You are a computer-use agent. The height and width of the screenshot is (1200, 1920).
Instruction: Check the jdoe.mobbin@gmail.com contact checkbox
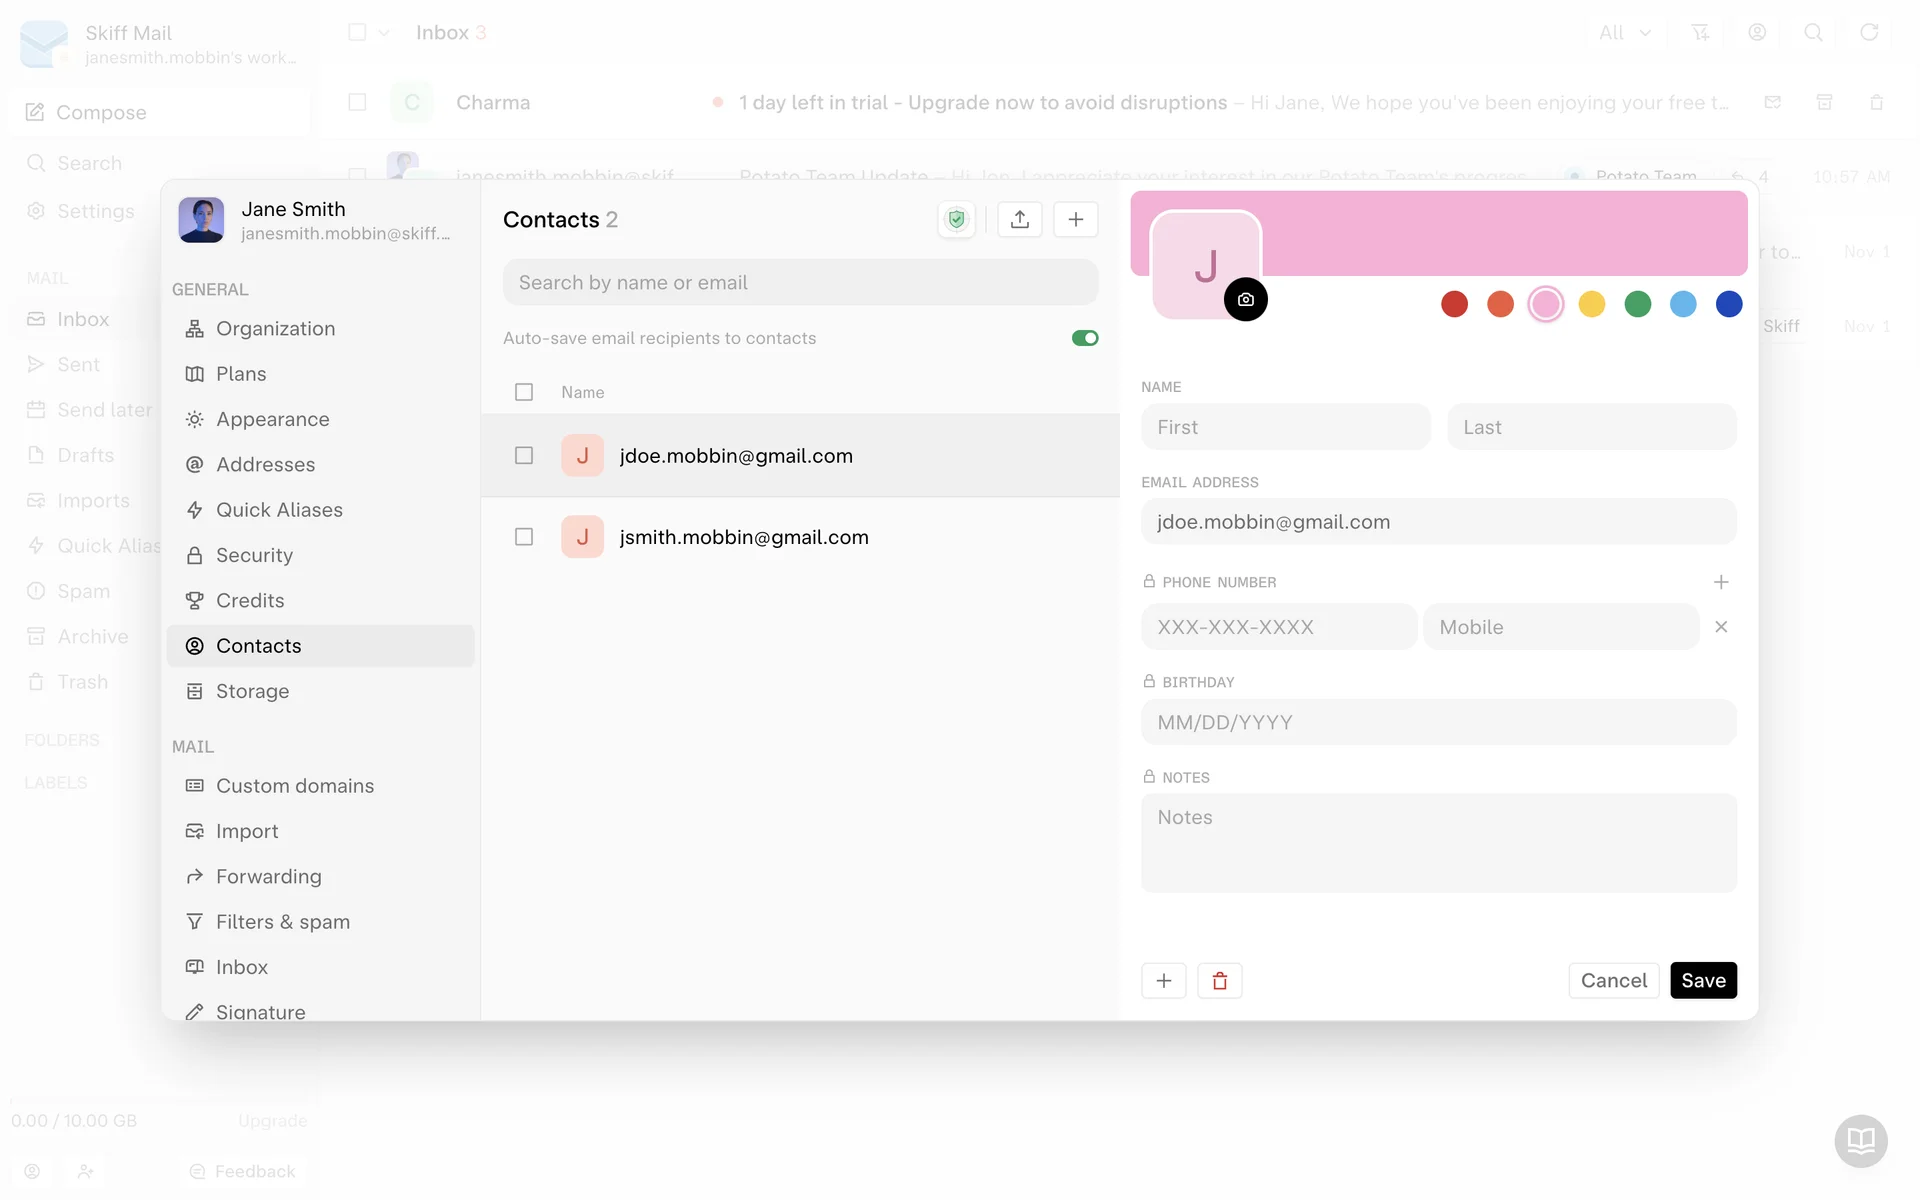tap(524, 456)
